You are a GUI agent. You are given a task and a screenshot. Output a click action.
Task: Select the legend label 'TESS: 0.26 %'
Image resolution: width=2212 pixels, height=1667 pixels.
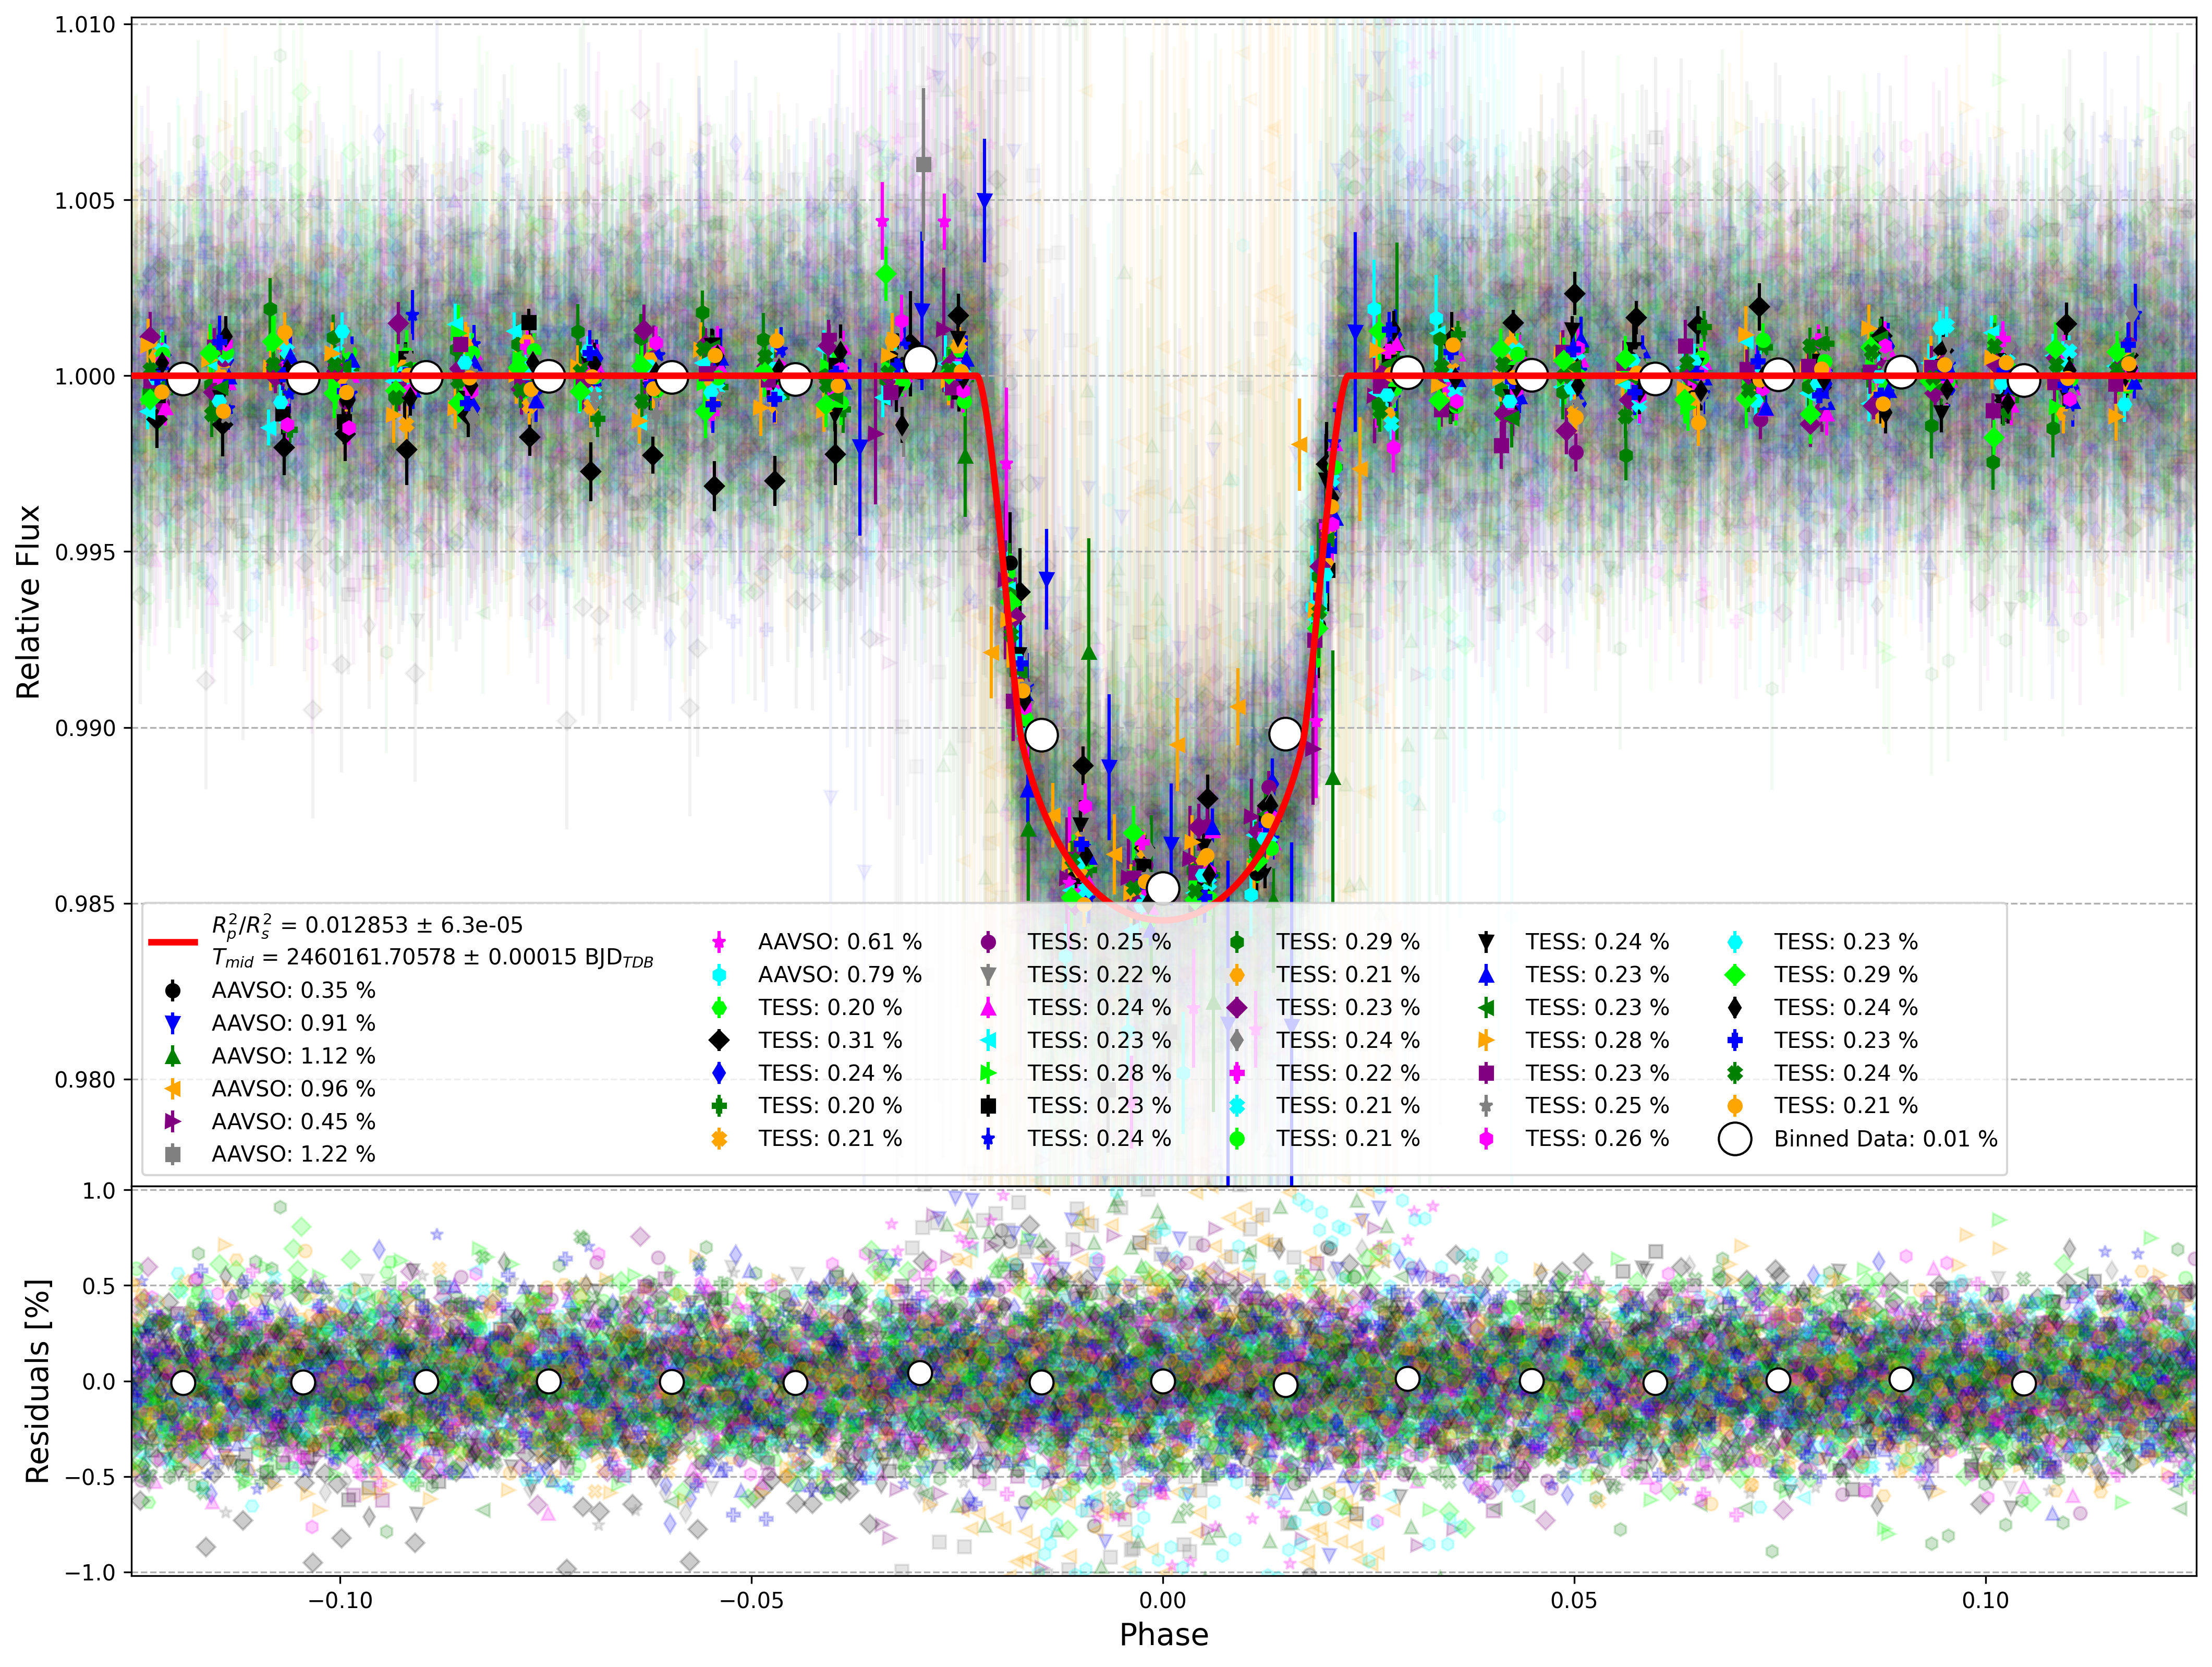[1597, 1139]
